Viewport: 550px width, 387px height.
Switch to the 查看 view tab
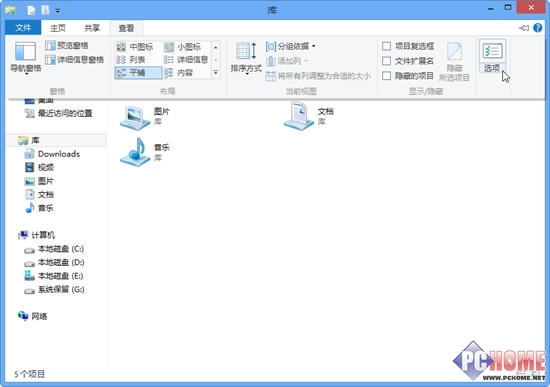coord(126,28)
